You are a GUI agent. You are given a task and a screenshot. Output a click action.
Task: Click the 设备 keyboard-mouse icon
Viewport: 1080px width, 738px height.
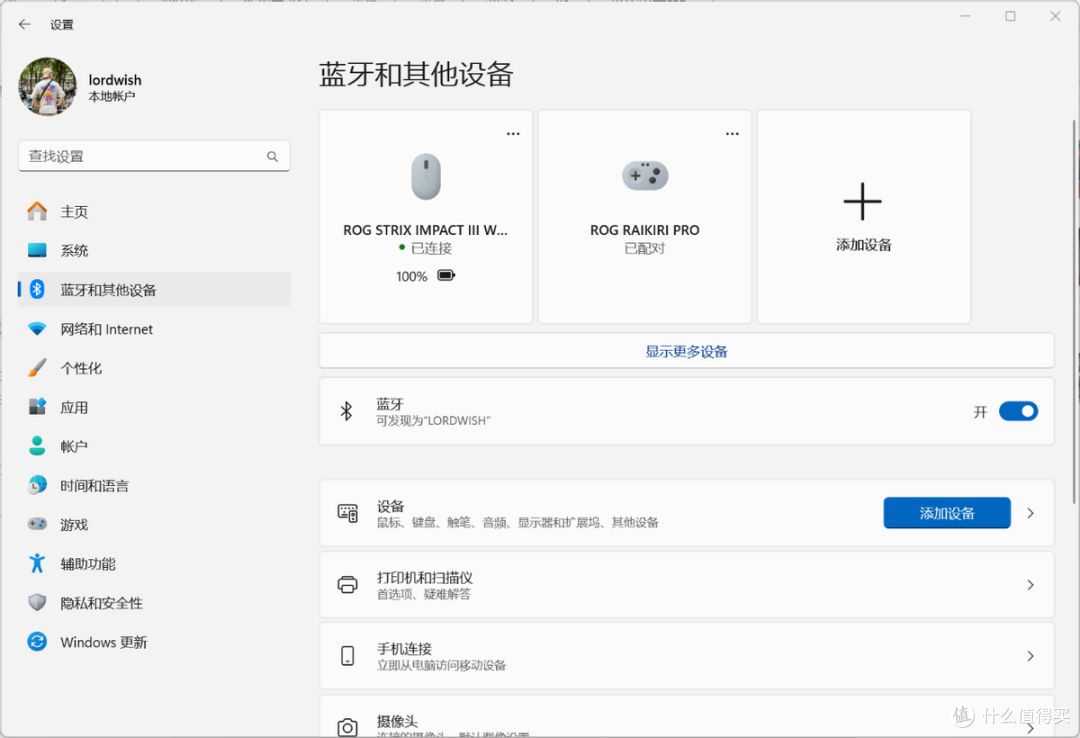pyautogui.click(x=347, y=513)
